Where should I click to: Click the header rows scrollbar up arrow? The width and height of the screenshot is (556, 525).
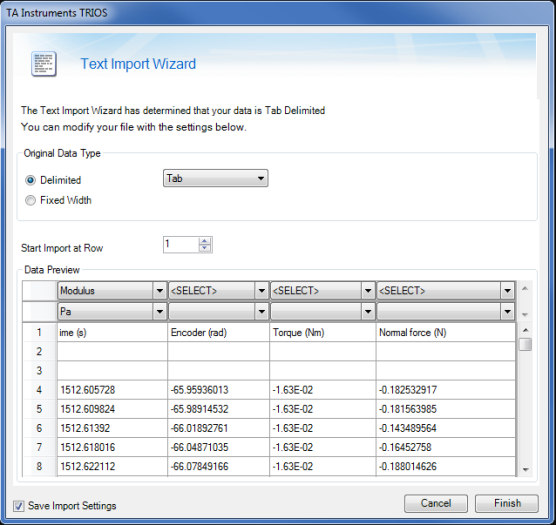(x=525, y=289)
